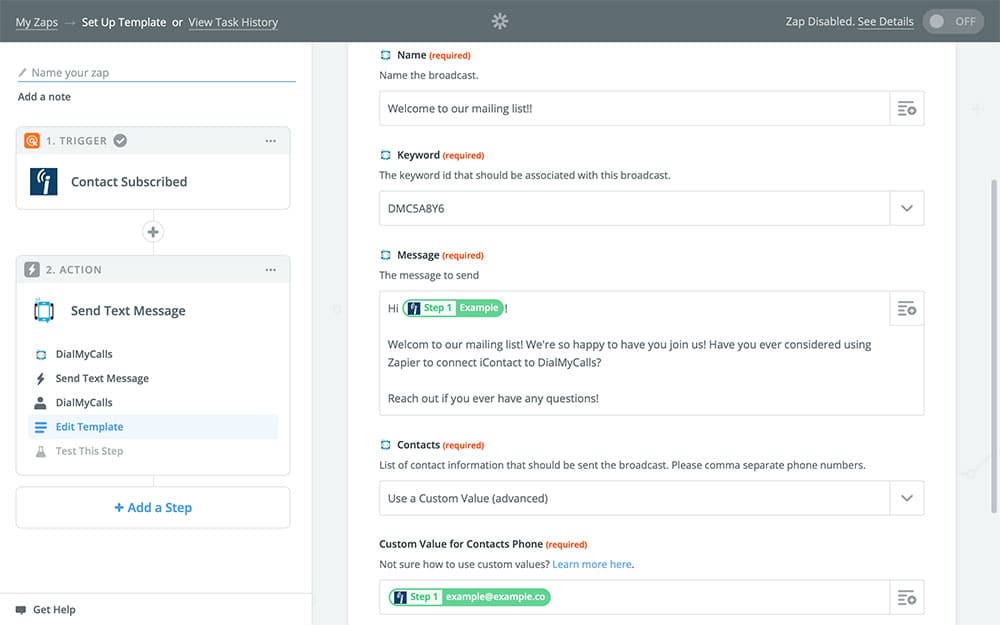The image size is (1000, 625).
Task: Open View Task History link
Action: coord(233,22)
